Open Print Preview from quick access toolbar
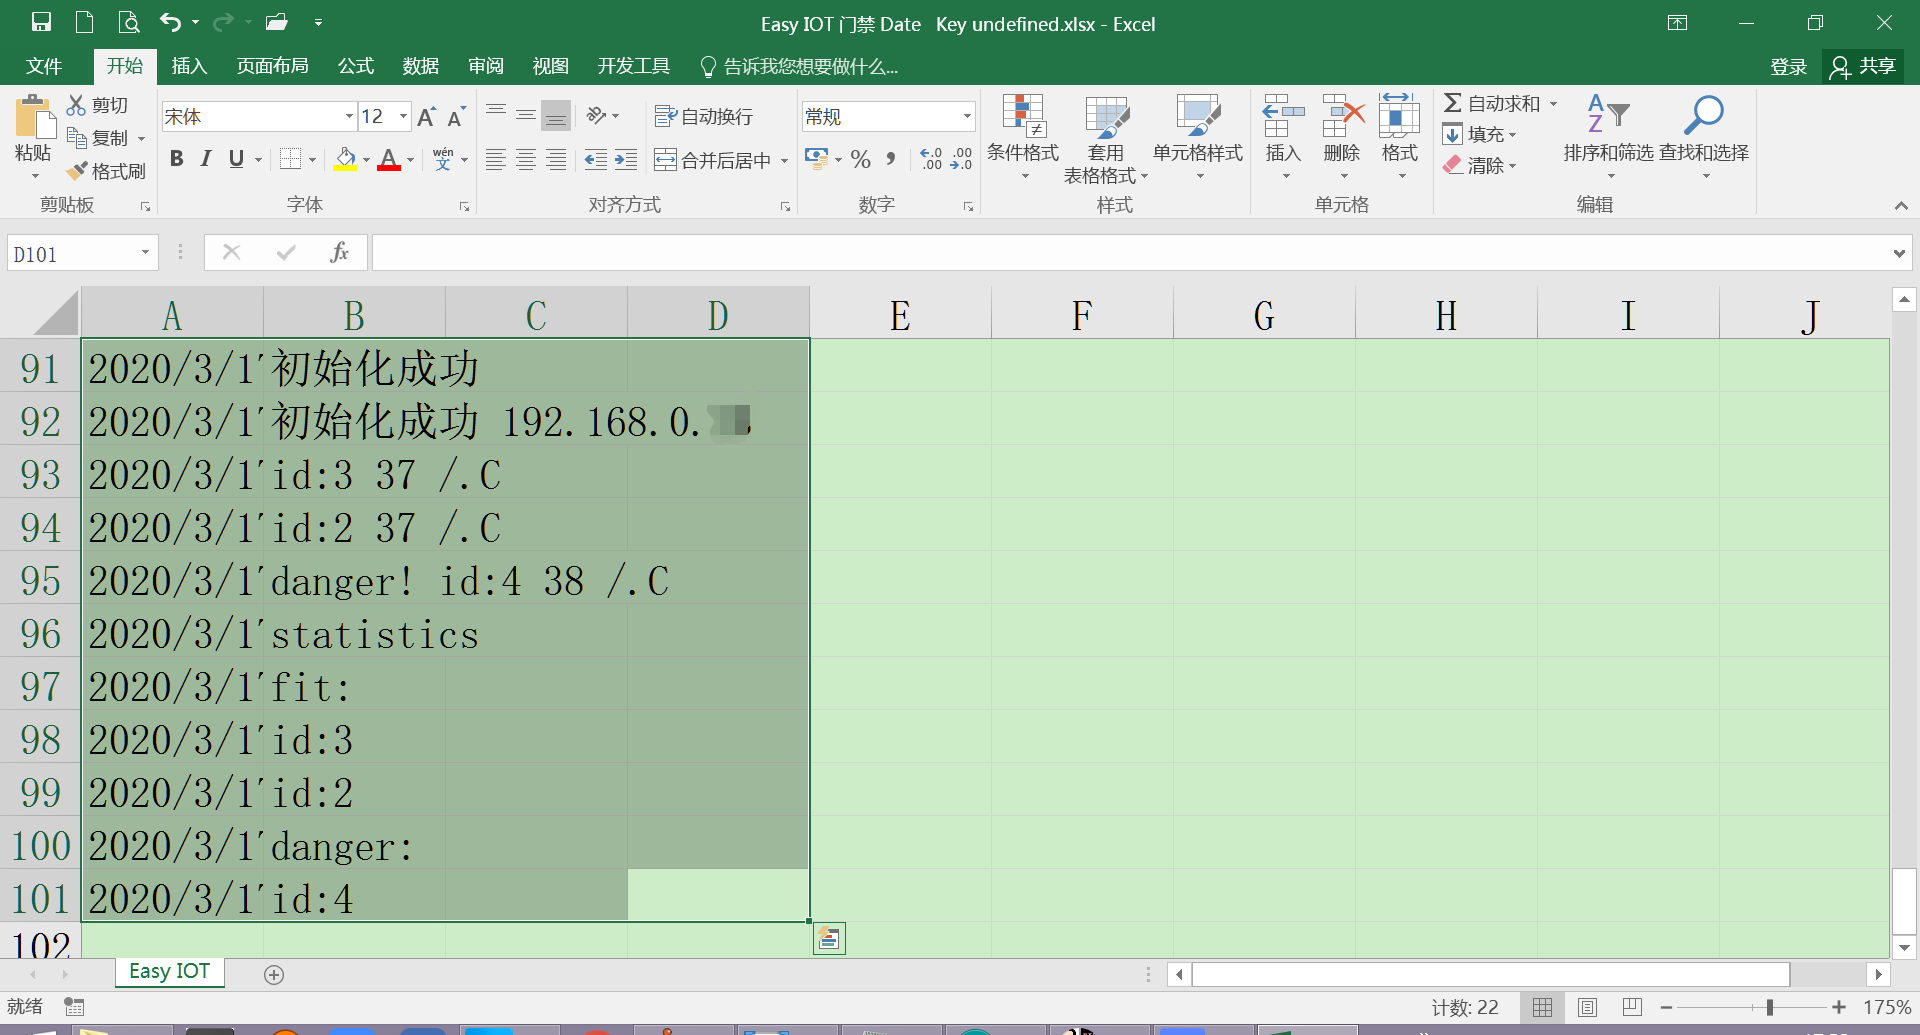The height and width of the screenshot is (1035, 1920). coord(128,22)
